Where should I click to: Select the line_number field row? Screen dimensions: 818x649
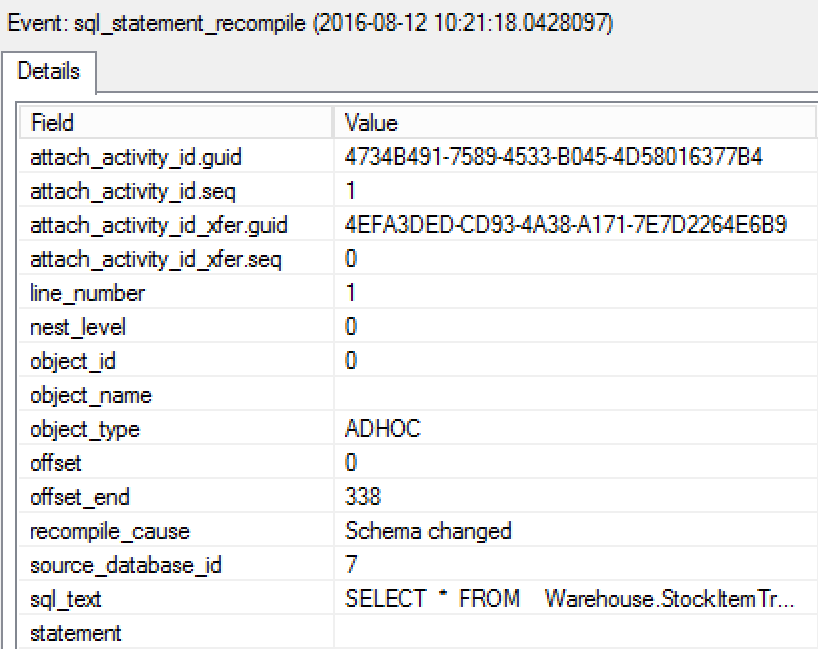point(88,294)
